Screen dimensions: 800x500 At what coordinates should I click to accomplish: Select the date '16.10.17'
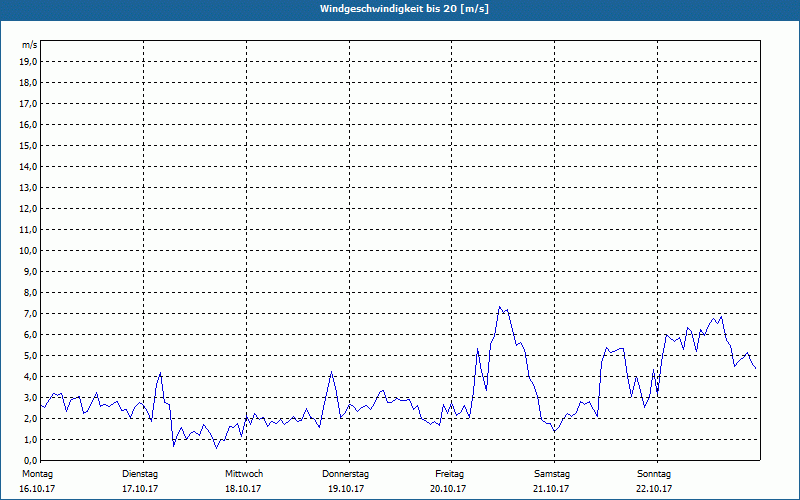coord(37,489)
